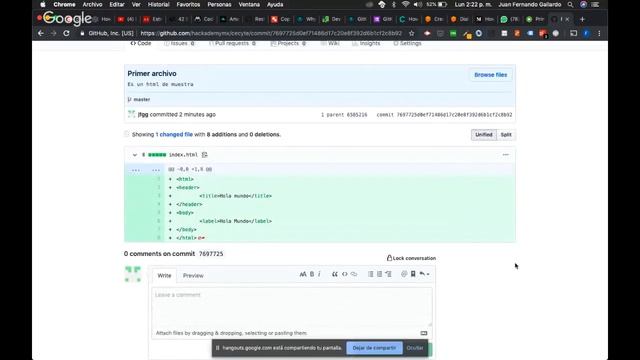Insert header text with the AA icon
This screenshot has height=360, width=640.
click(302, 274)
